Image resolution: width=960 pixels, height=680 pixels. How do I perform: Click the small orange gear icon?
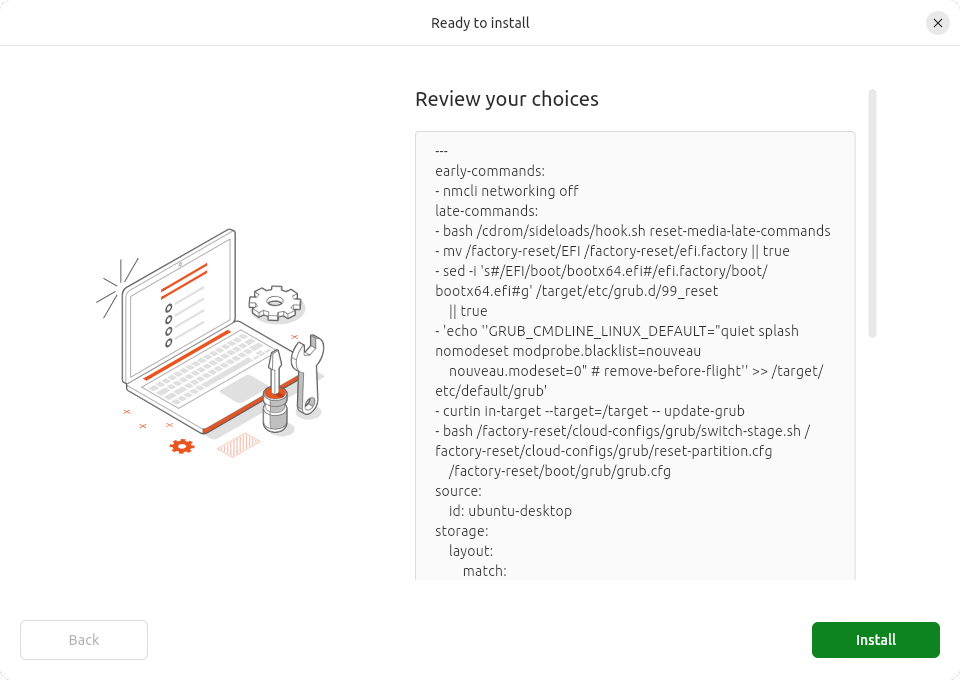click(181, 446)
